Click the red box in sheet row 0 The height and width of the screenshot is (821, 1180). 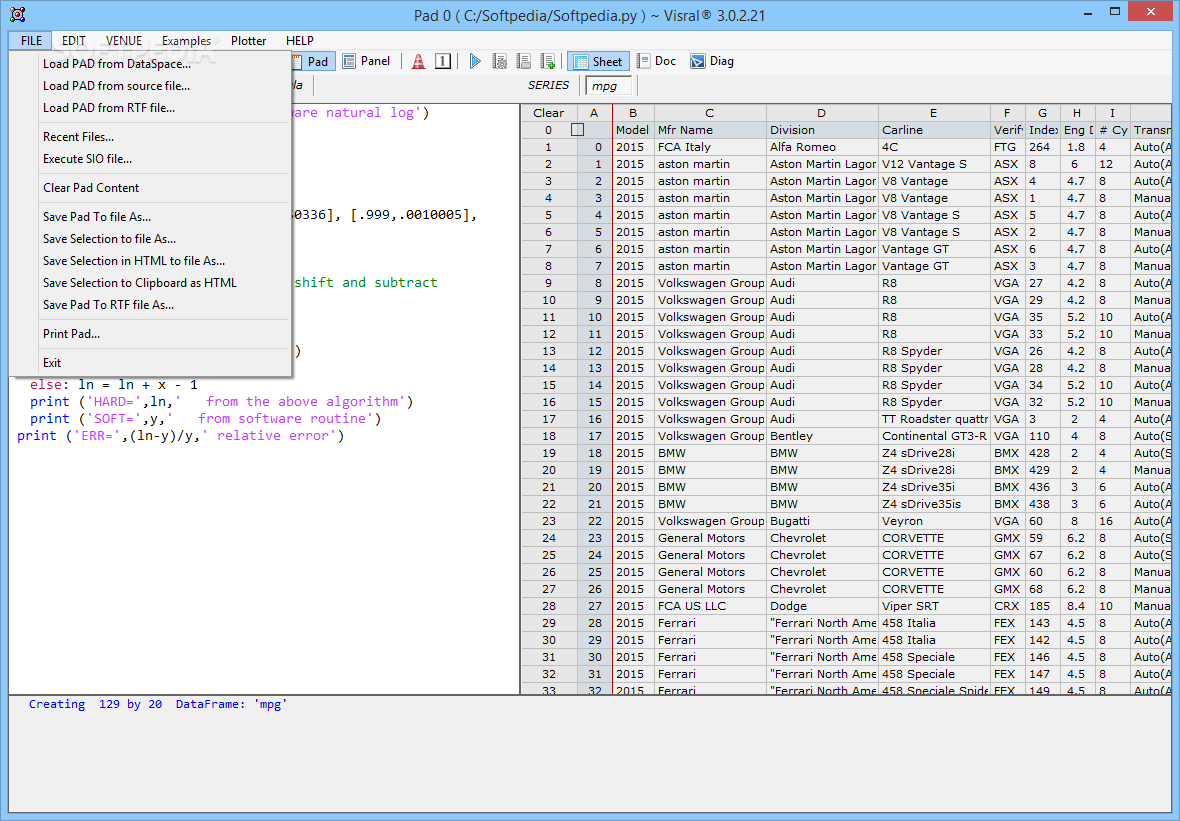pos(577,130)
